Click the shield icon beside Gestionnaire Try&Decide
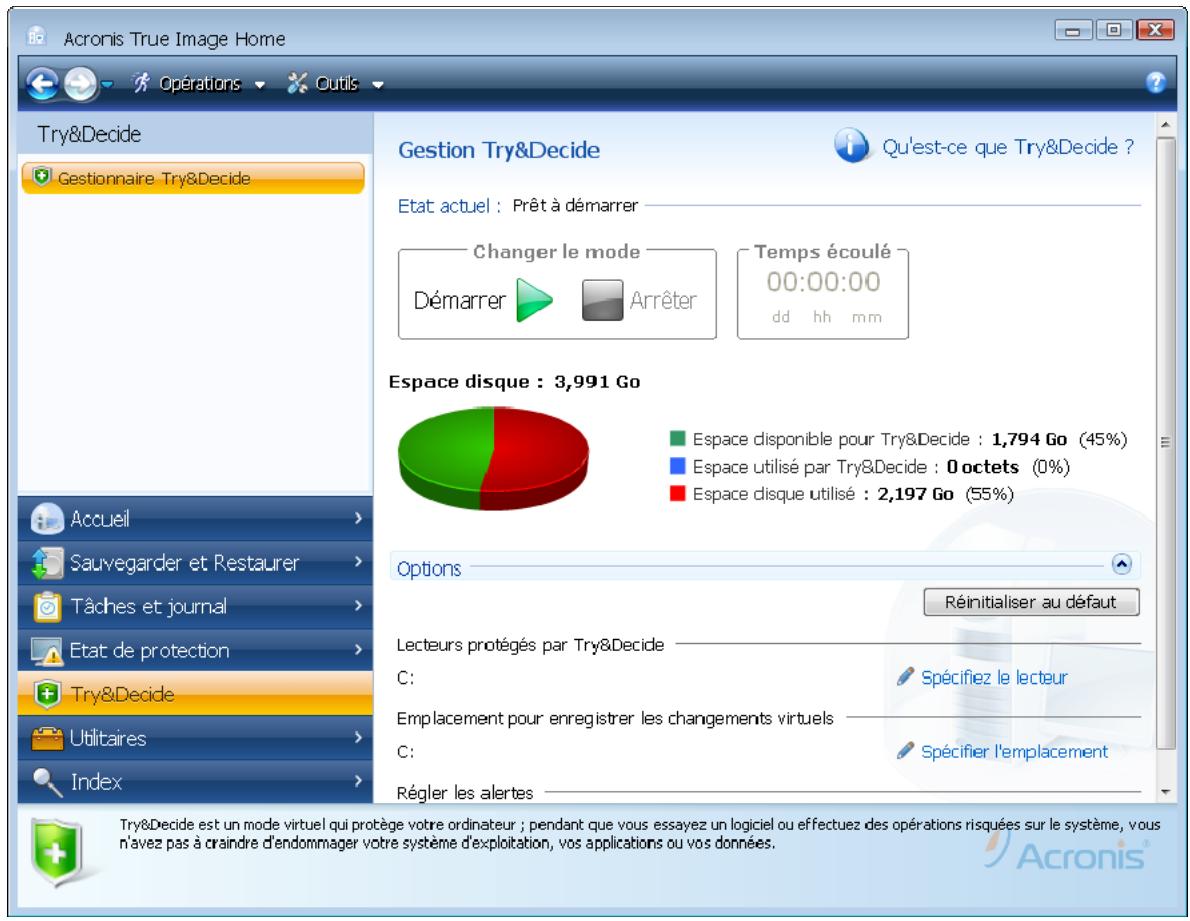This screenshot has height=921, width=1190. [42, 178]
